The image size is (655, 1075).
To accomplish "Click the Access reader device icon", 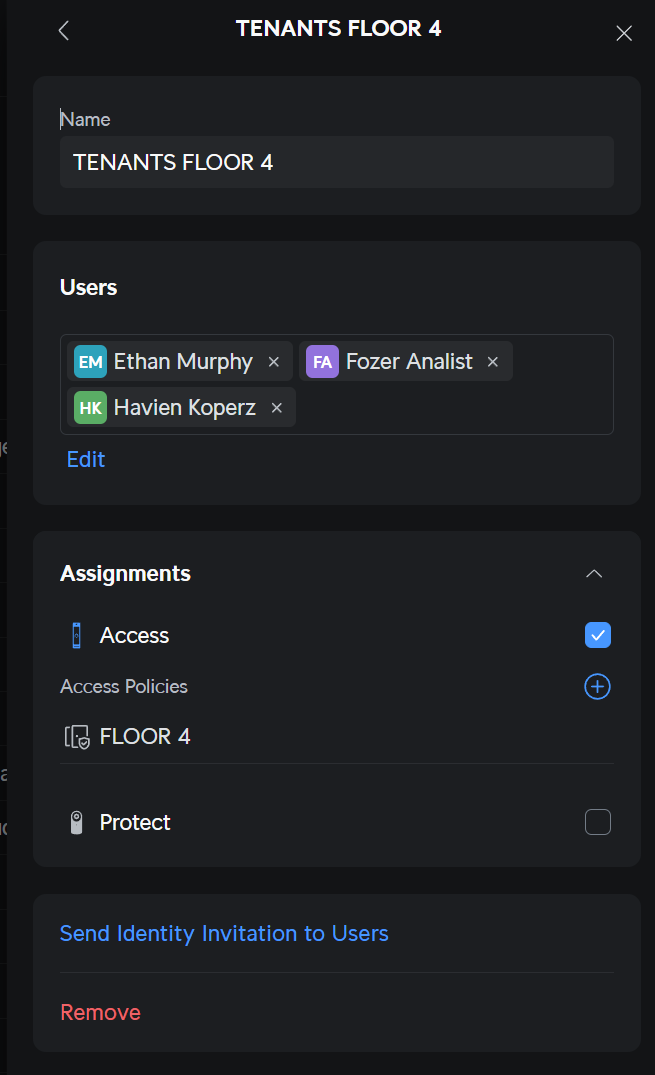I will tap(76, 636).
